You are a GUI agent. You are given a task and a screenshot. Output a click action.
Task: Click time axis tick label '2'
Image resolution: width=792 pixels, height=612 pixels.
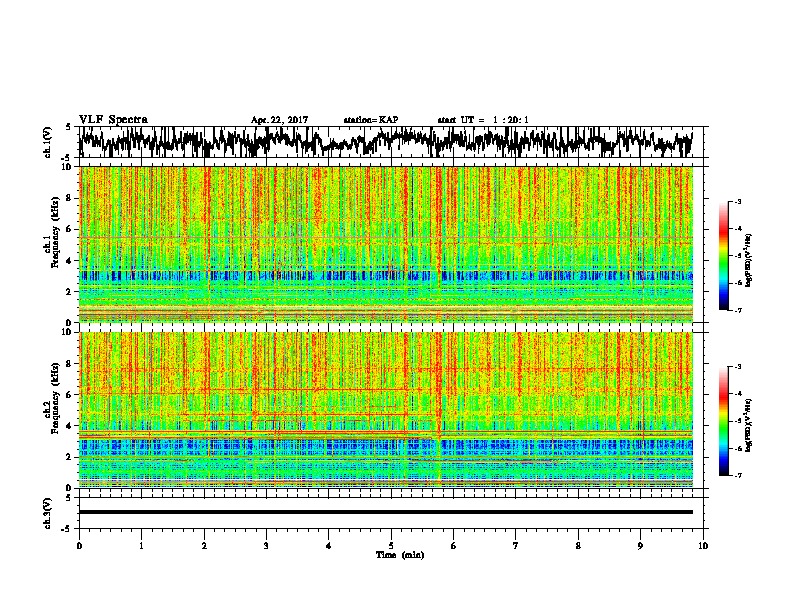point(204,546)
